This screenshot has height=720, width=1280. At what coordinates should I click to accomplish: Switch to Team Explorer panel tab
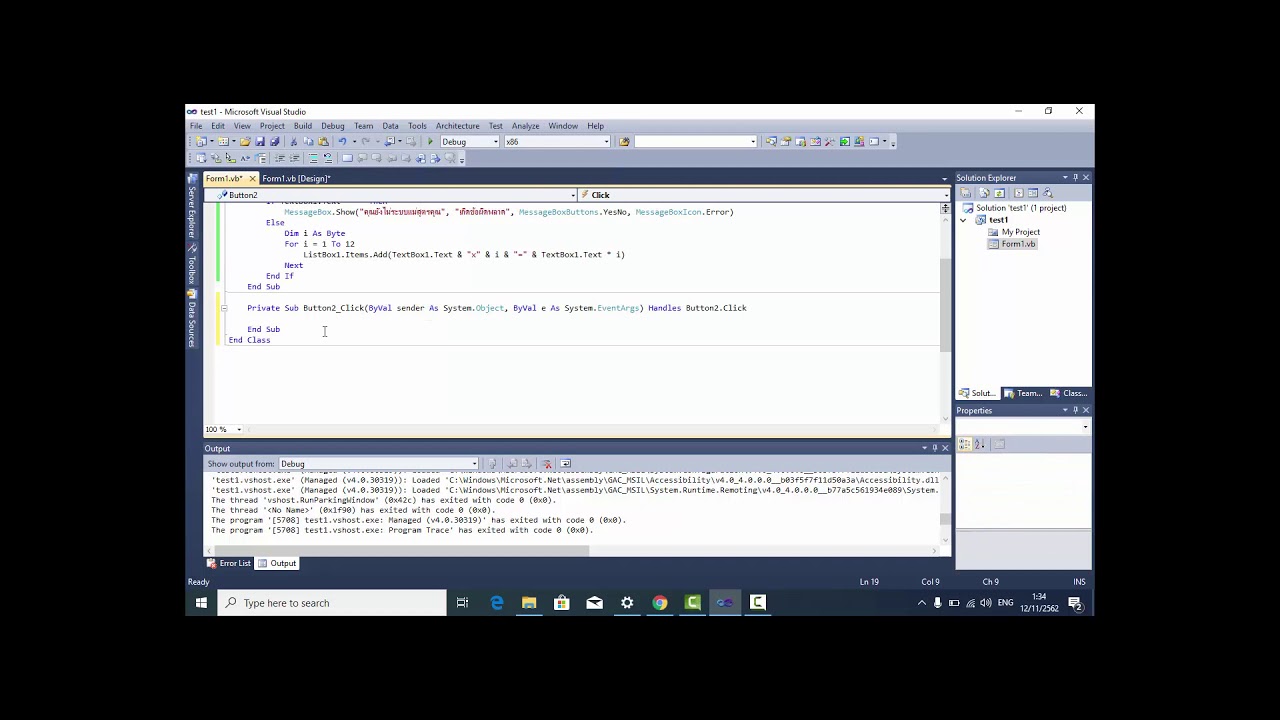click(1023, 393)
